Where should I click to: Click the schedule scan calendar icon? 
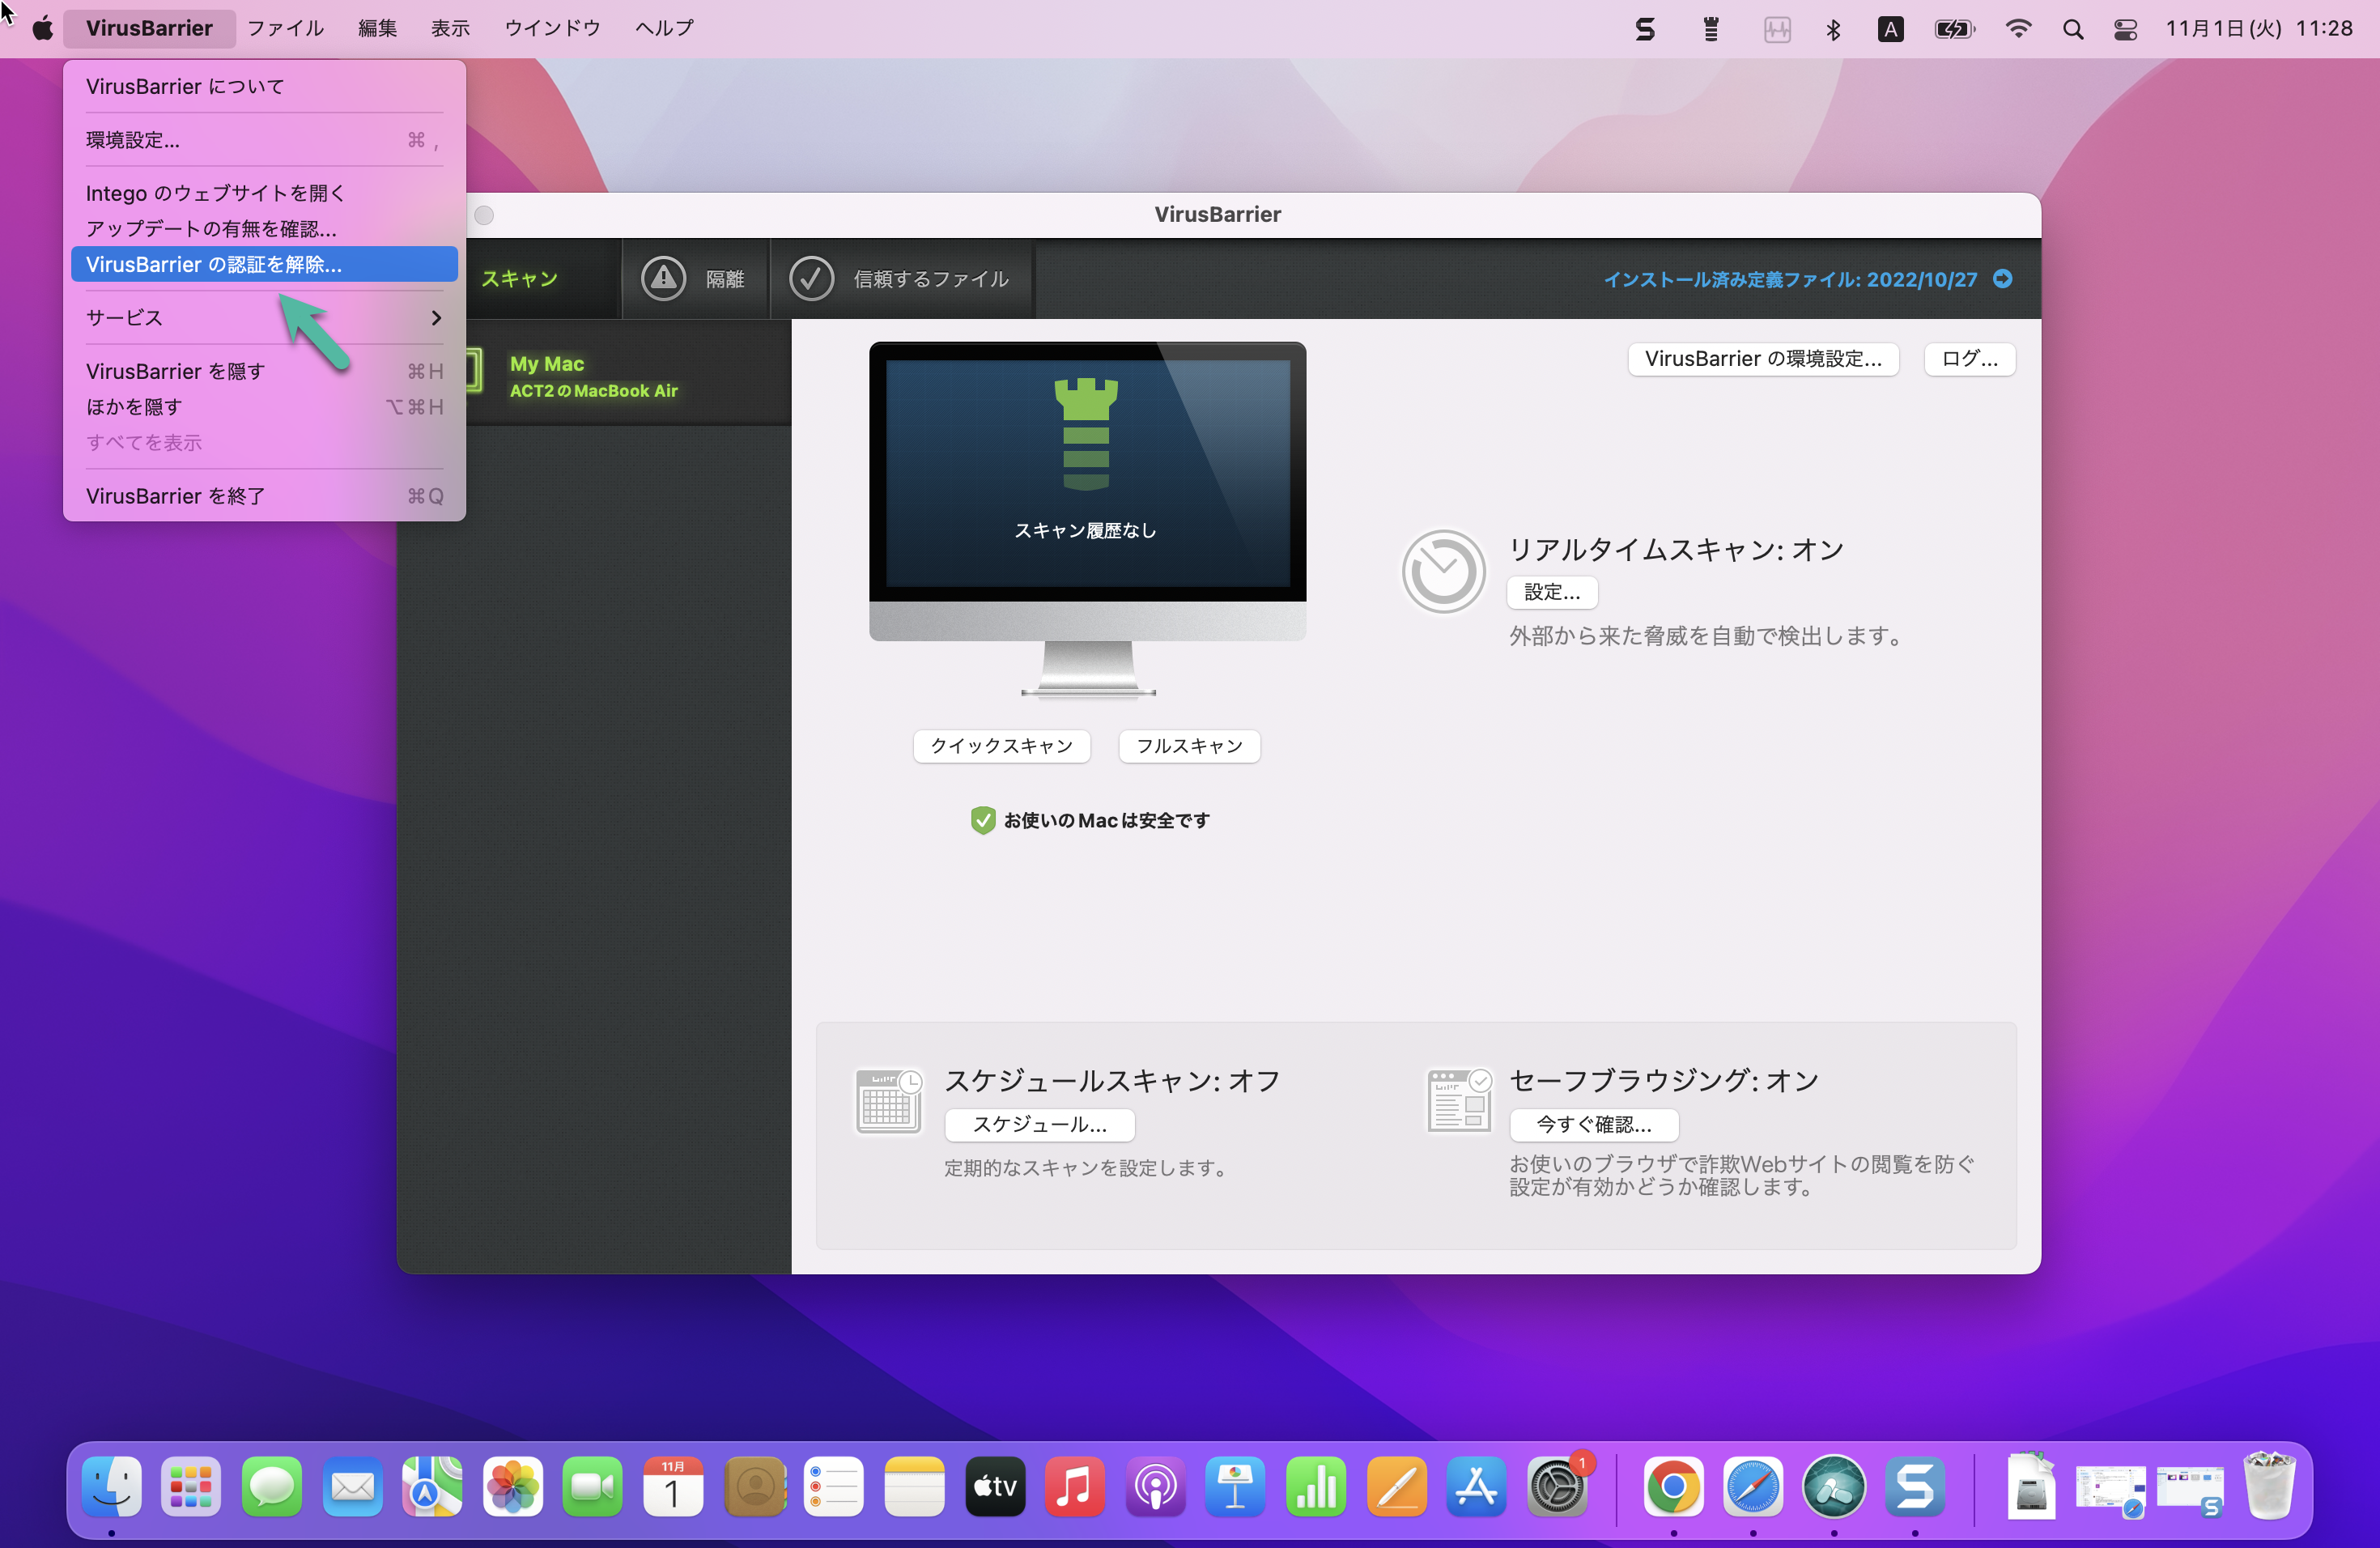pyautogui.click(x=888, y=1101)
